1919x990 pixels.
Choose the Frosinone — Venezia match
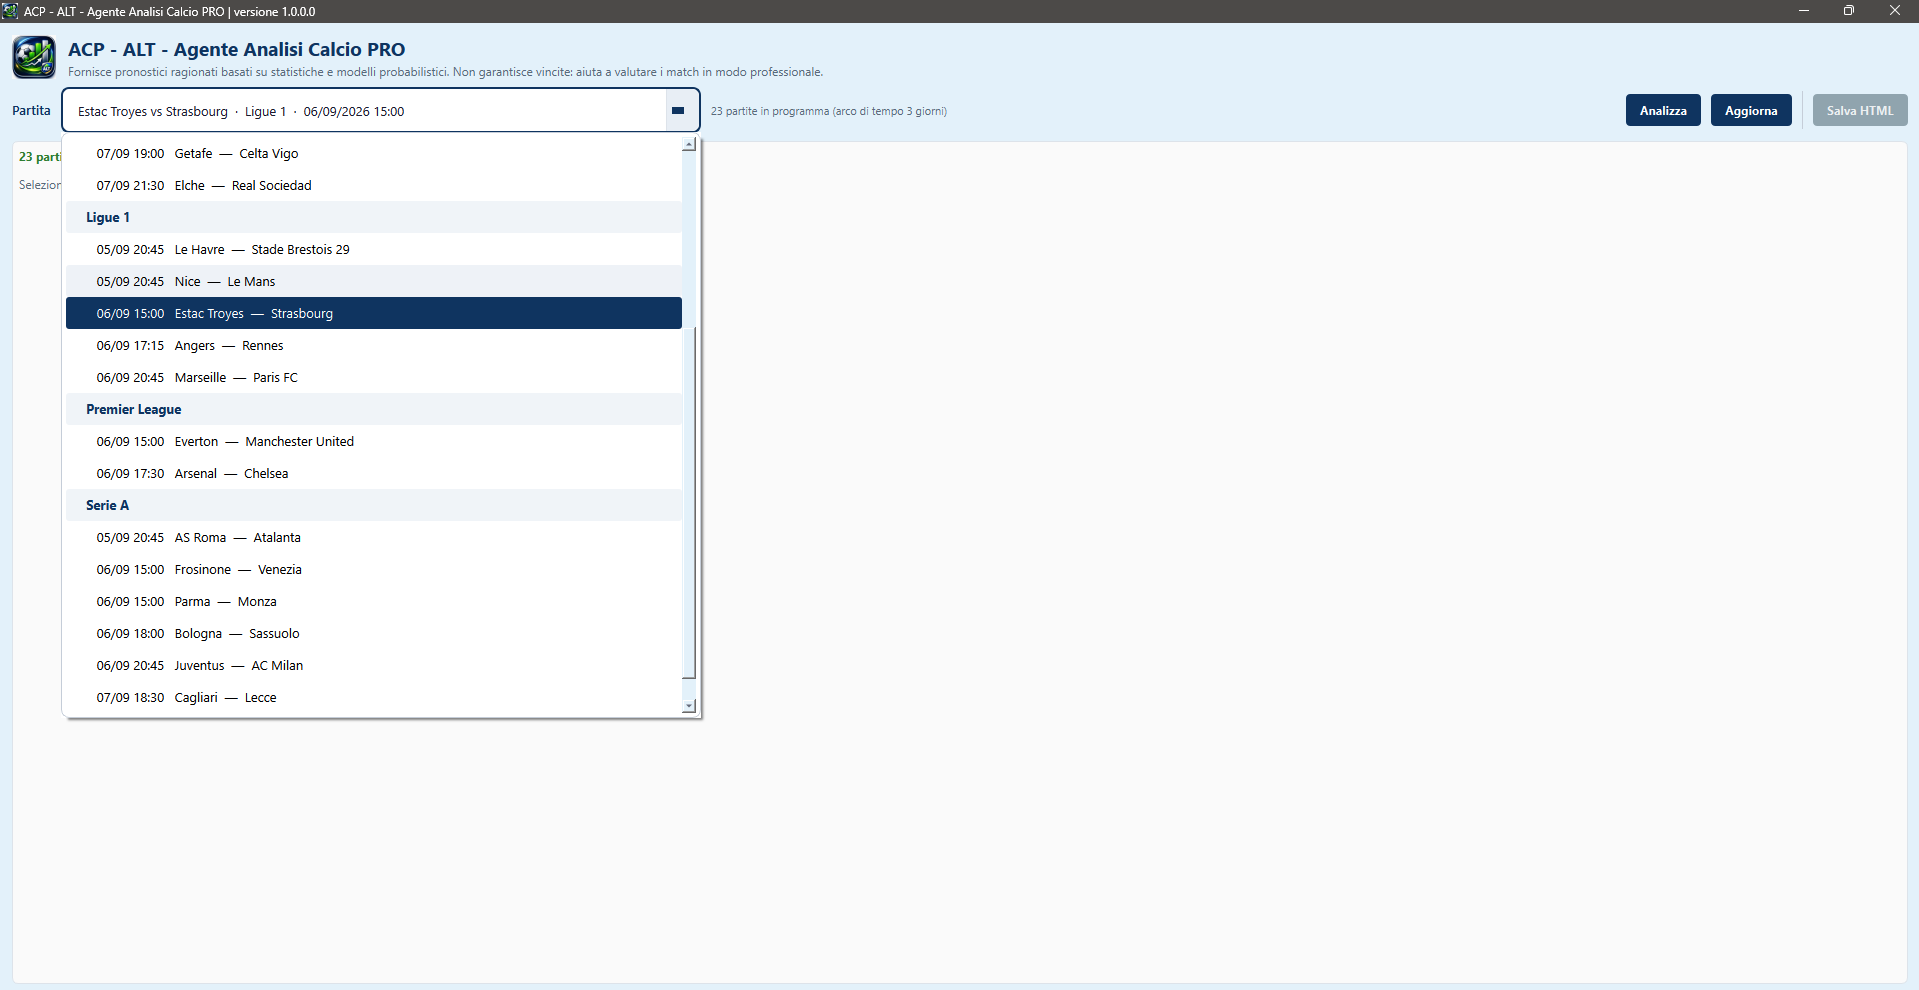[374, 569]
